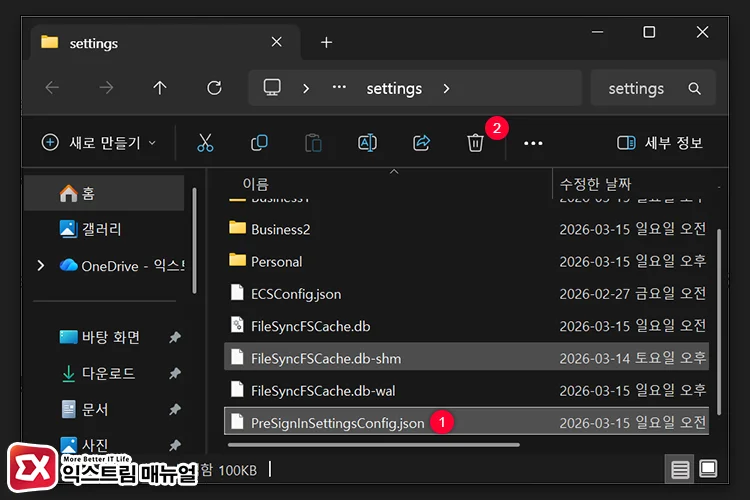Screen dimensions: 750x500
Task: Click the Paste clipboard icon
Action: pyautogui.click(x=313, y=143)
